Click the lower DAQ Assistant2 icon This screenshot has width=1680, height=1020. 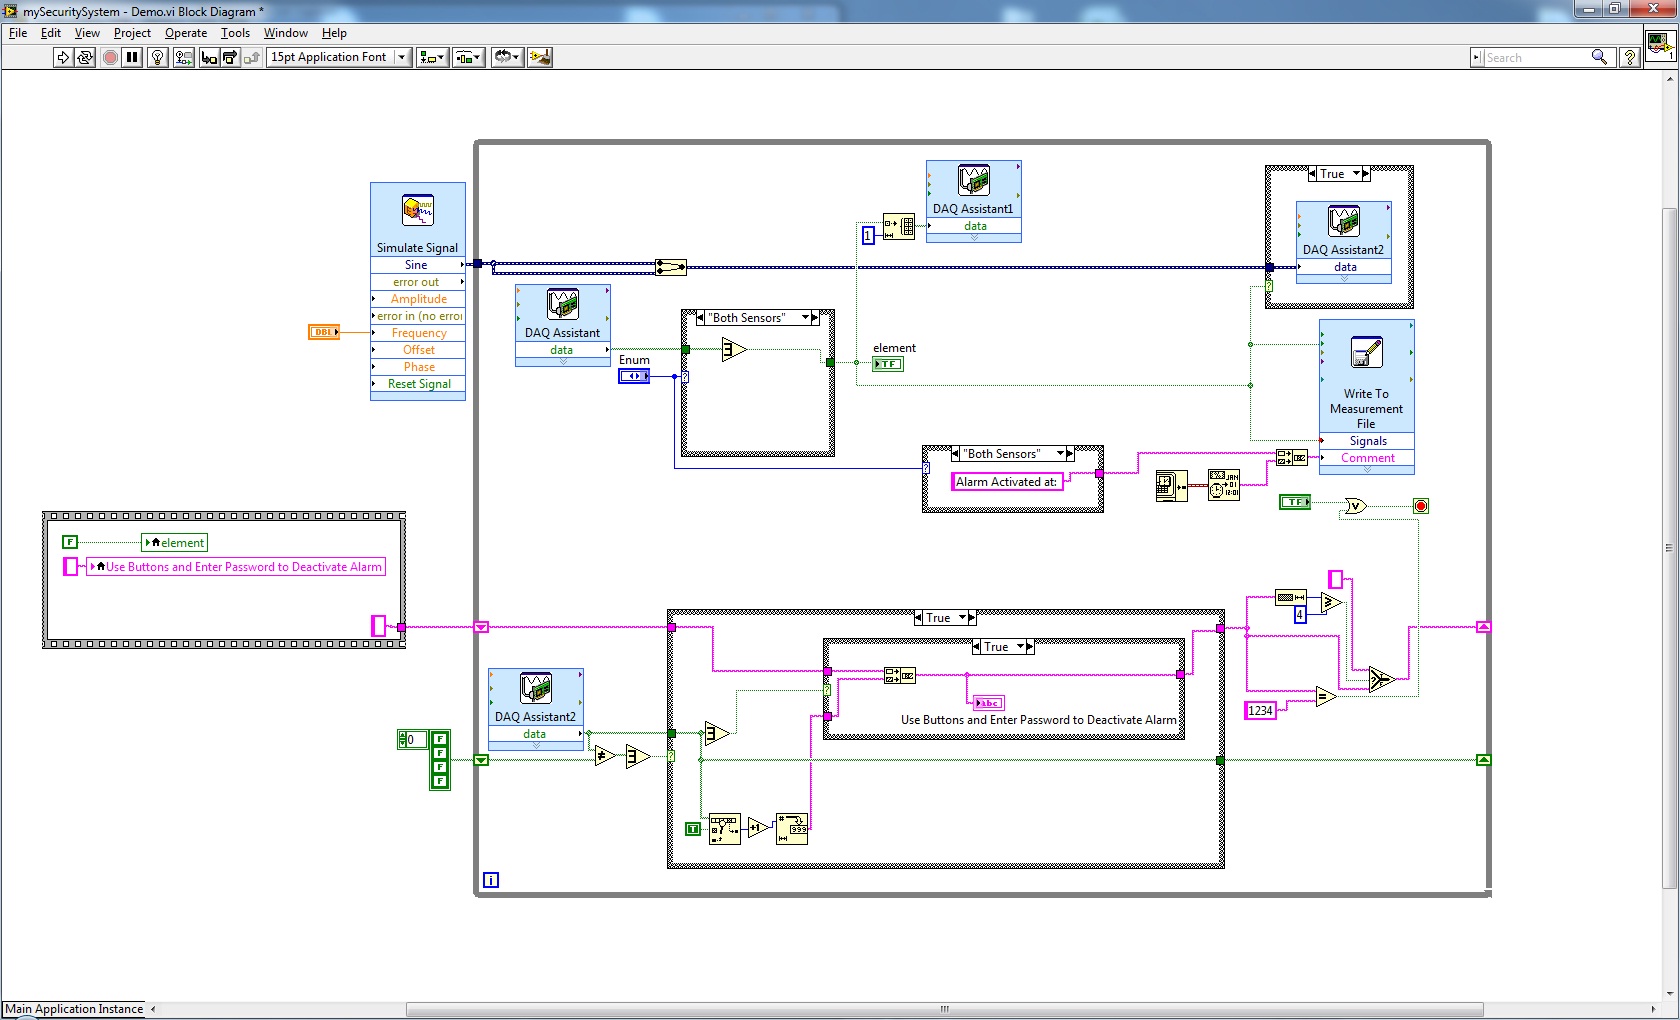click(536, 688)
